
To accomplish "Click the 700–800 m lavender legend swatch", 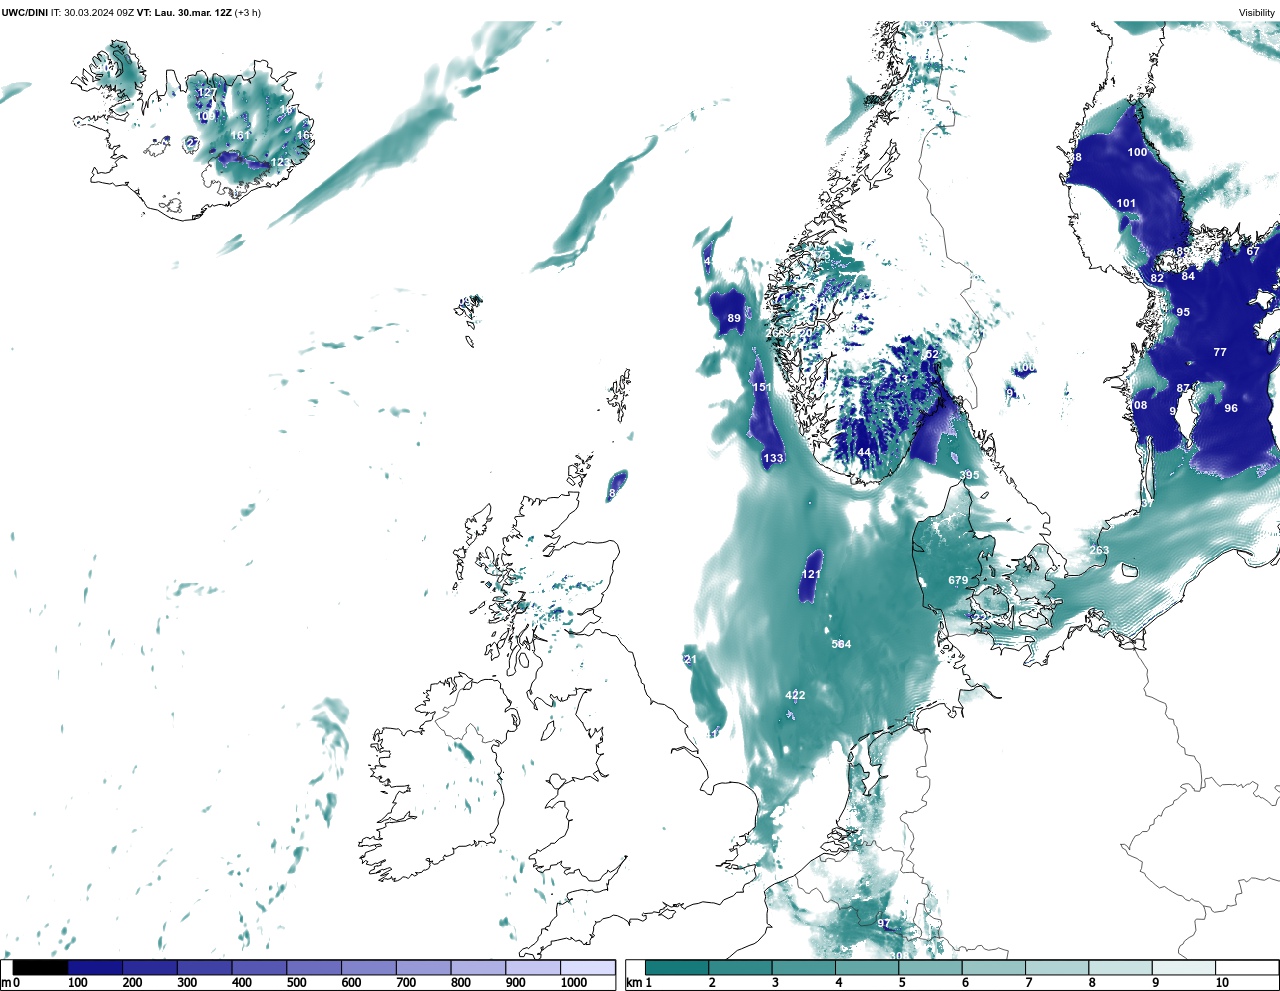I will (x=423, y=967).
